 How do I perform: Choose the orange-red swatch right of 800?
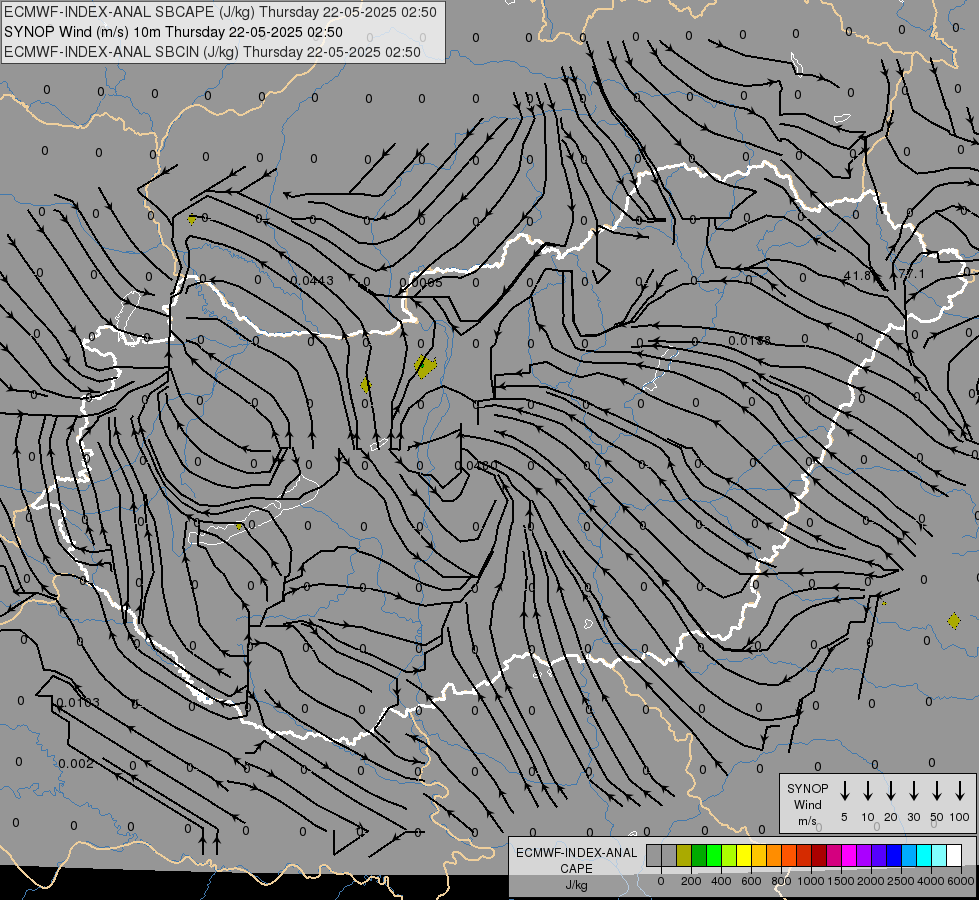[x=789, y=856]
